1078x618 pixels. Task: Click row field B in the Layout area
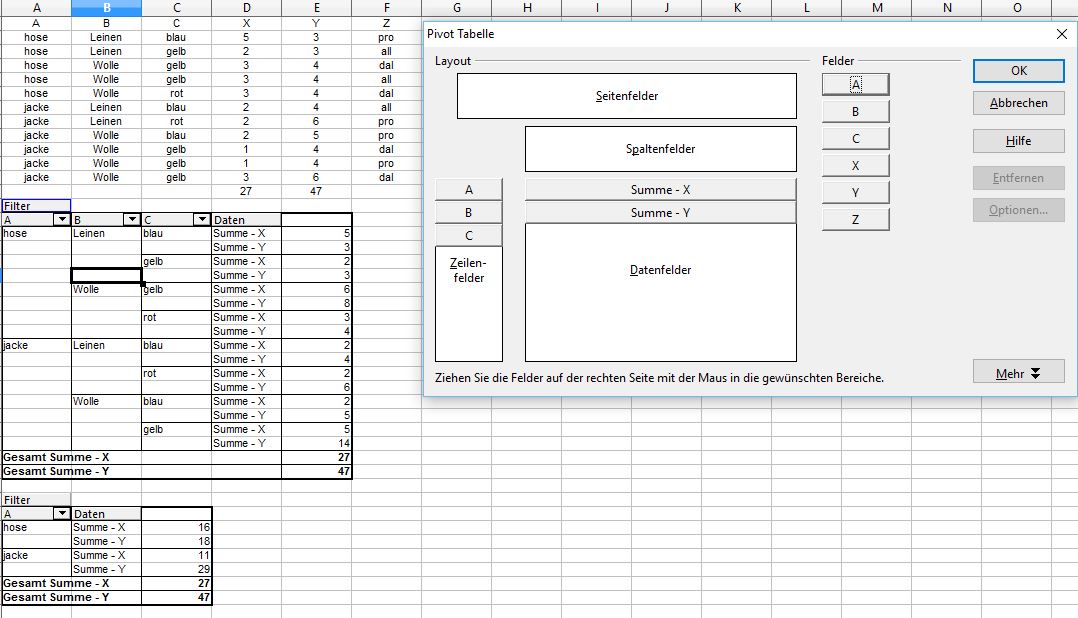469,212
